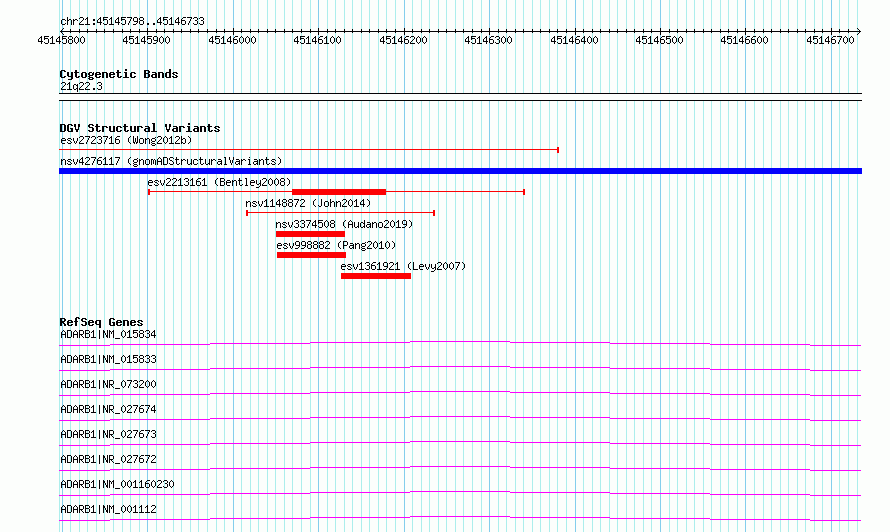
Task: Click the red esv998882 variant bar
Action: tap(312, 255)
